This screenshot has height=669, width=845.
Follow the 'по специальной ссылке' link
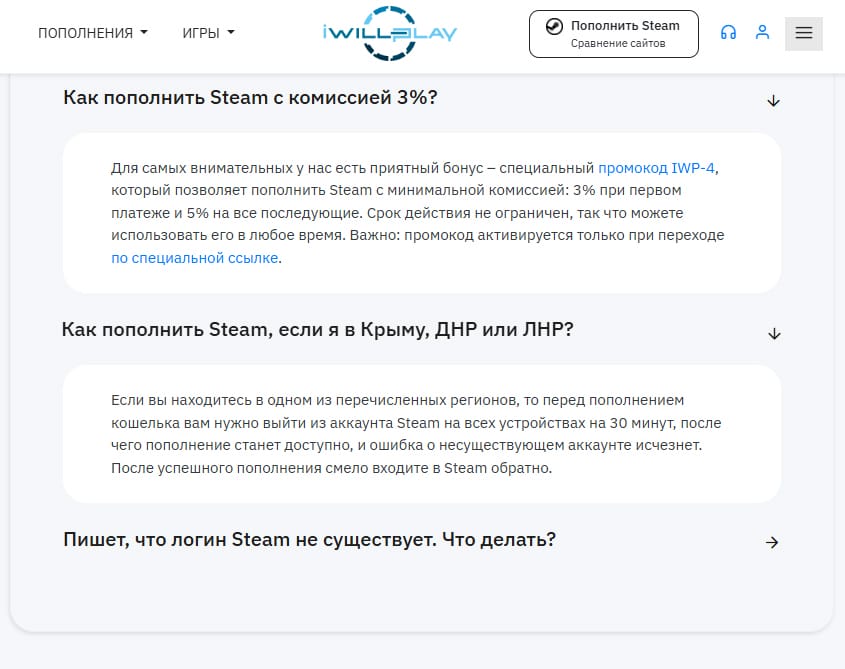(195, 258)
